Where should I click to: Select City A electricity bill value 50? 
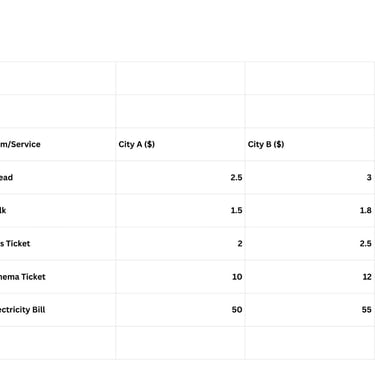point(180,310)
